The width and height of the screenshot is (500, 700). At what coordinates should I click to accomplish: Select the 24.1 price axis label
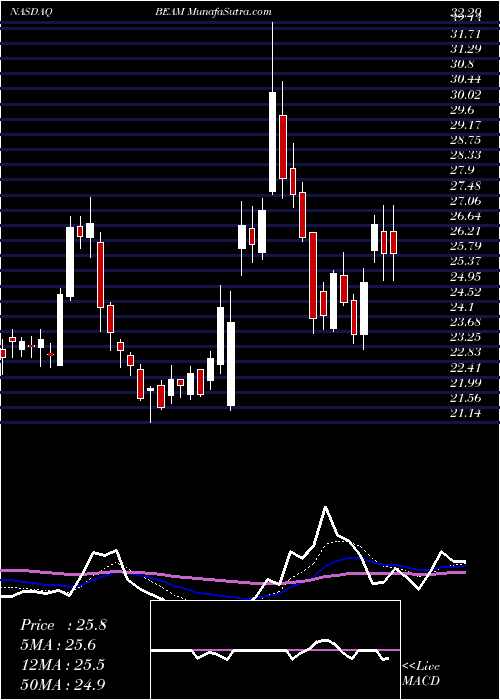pyautogui.click(x=462, y=307)
